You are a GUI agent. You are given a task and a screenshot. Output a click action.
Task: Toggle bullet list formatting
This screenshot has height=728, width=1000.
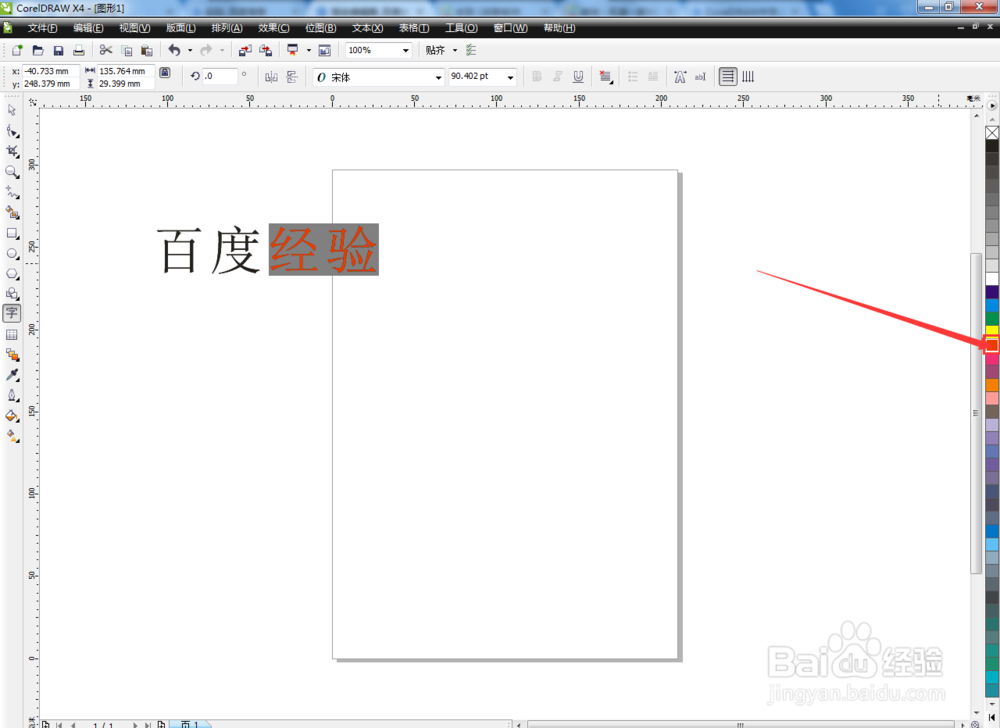[633, 76]
